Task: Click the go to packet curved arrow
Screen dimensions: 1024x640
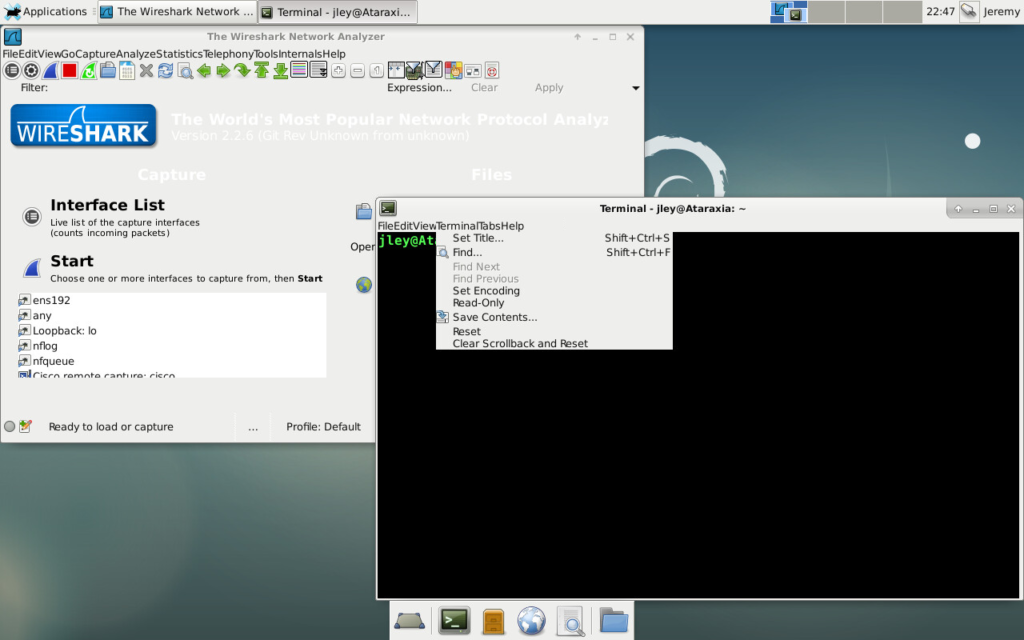Action: tap(242, 71)
